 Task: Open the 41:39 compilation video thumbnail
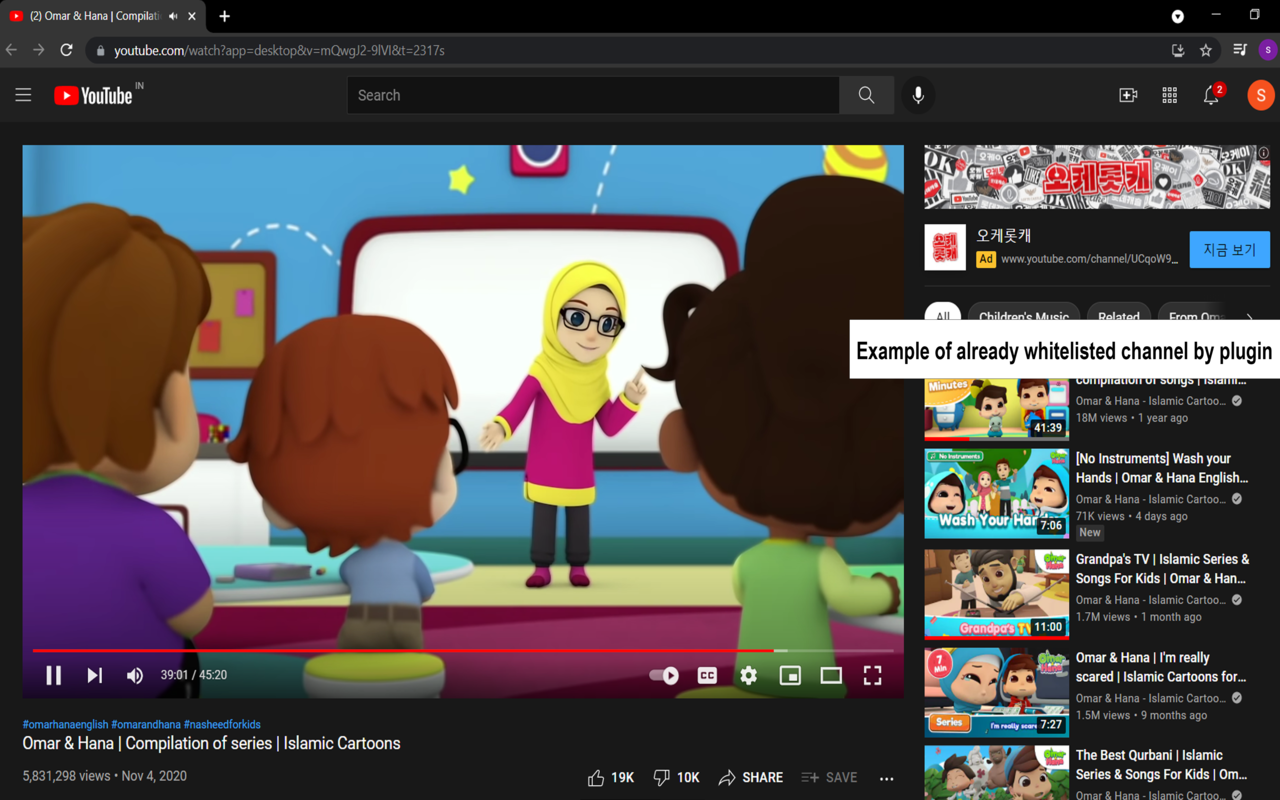click(996, 408)
